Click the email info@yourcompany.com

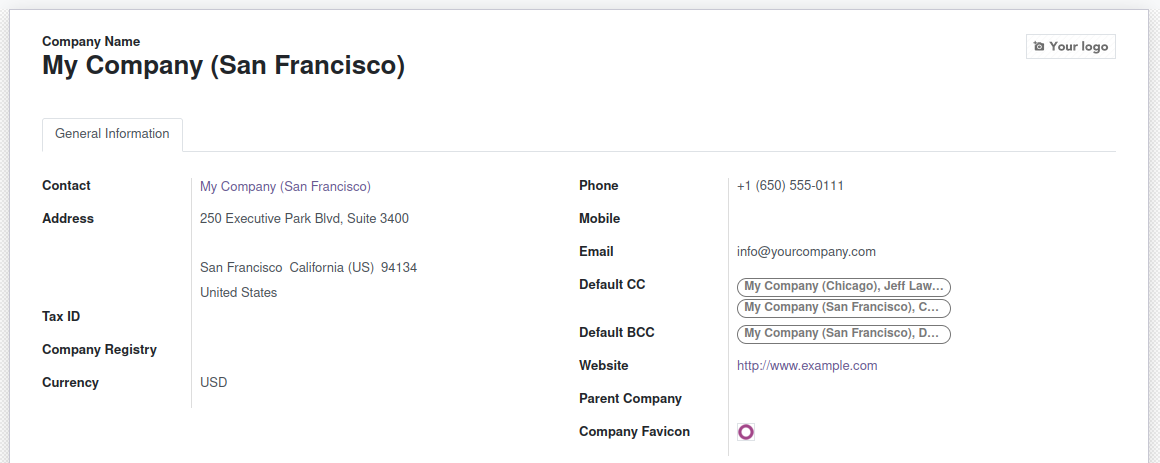click(x=806, y=251)
